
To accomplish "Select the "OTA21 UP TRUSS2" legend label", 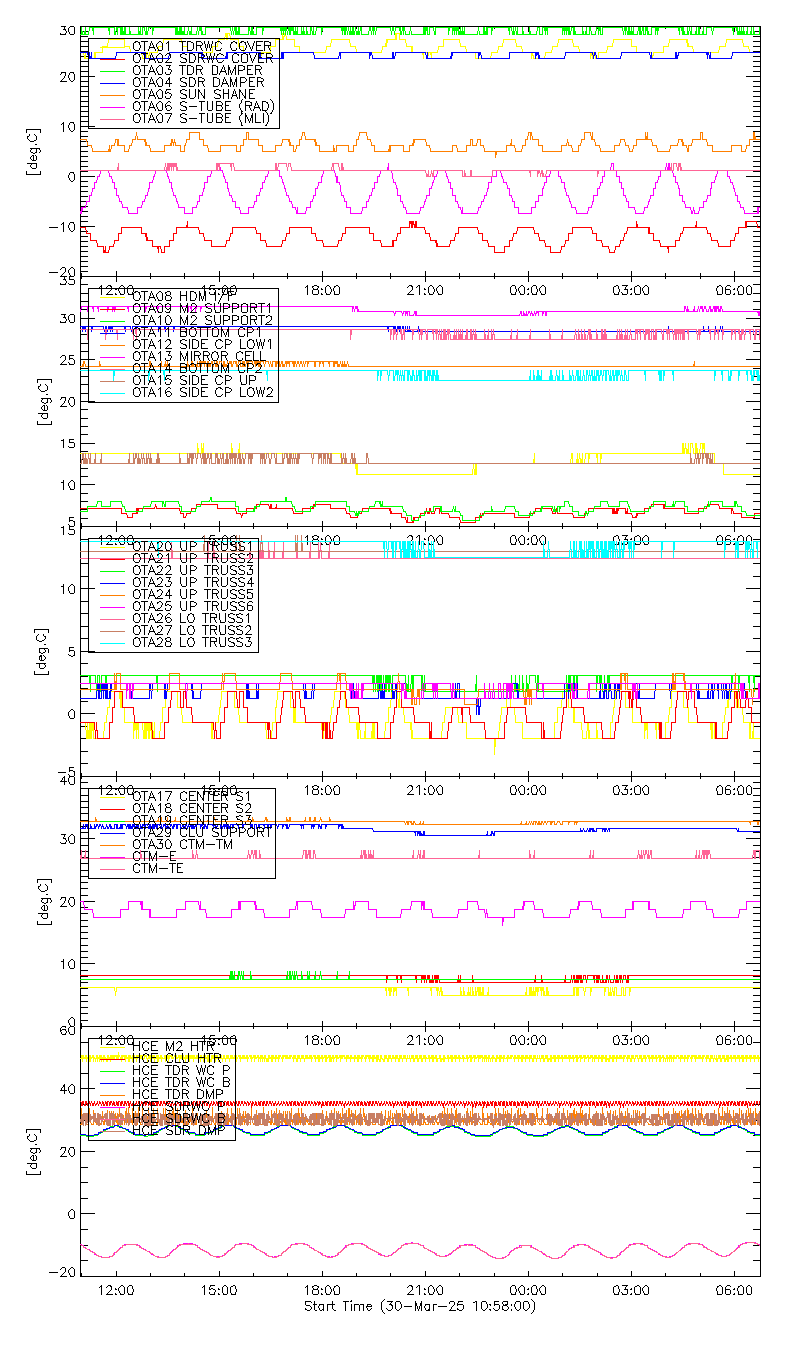I will point(194,558).
